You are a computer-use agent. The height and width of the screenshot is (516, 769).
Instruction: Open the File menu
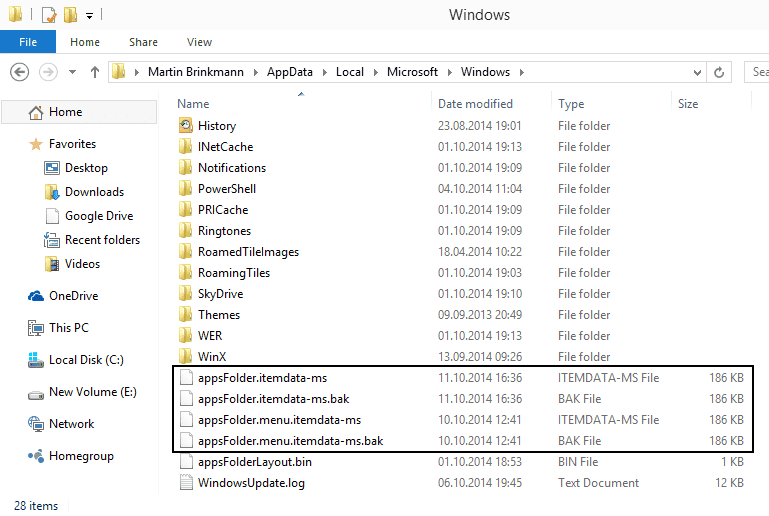pyautogui.click(x=28, y=42)
